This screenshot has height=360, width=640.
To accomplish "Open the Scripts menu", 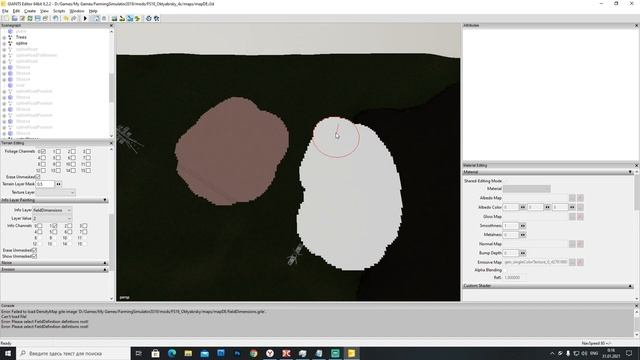I will [x=59, y=11].
